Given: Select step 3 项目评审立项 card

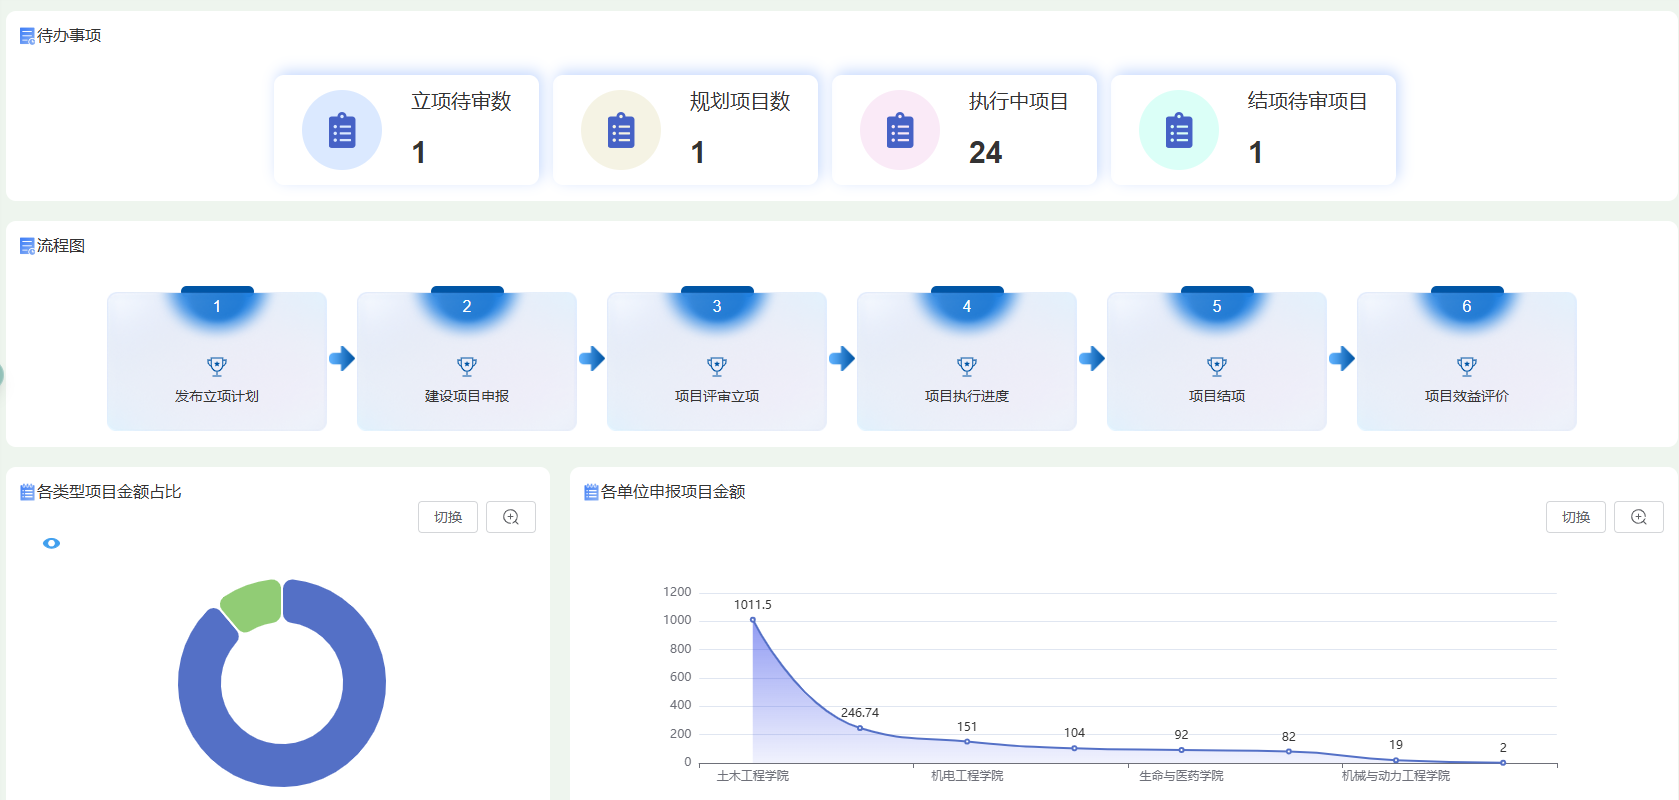Looking at the screenshot, I should point(717,361).
